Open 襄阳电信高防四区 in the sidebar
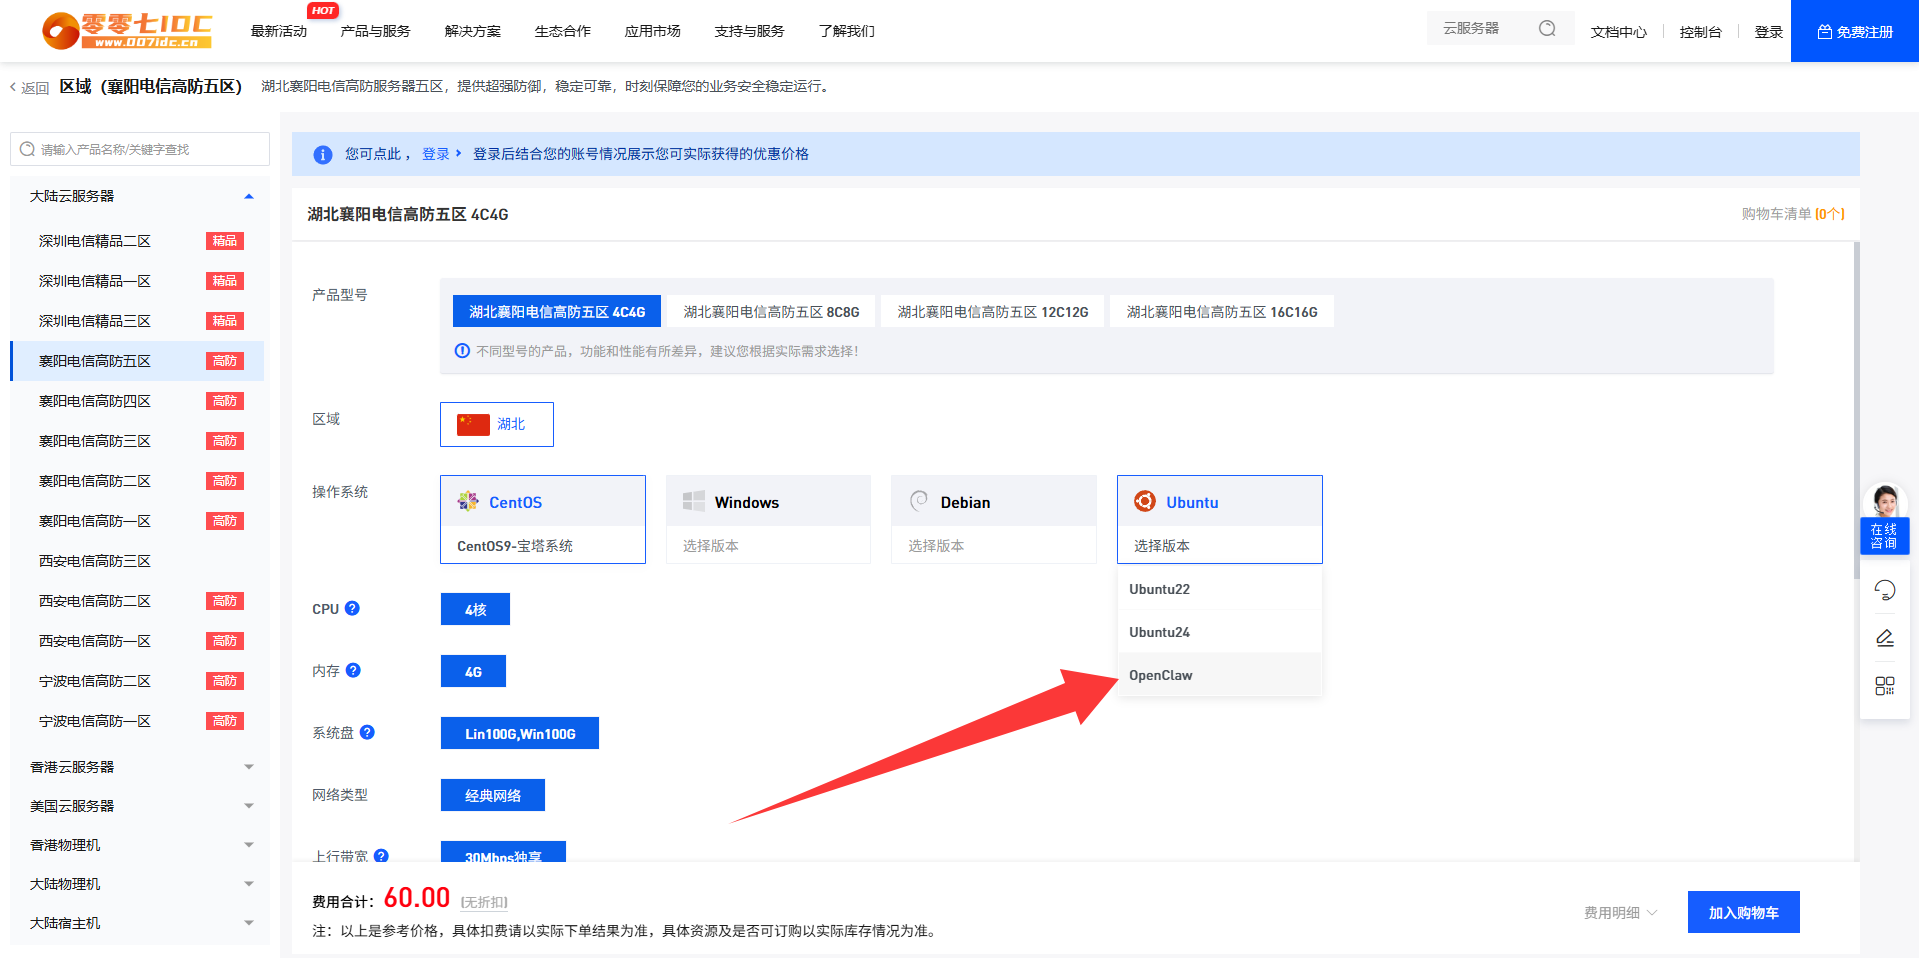Screen dimensions: 1919x958 95,401
